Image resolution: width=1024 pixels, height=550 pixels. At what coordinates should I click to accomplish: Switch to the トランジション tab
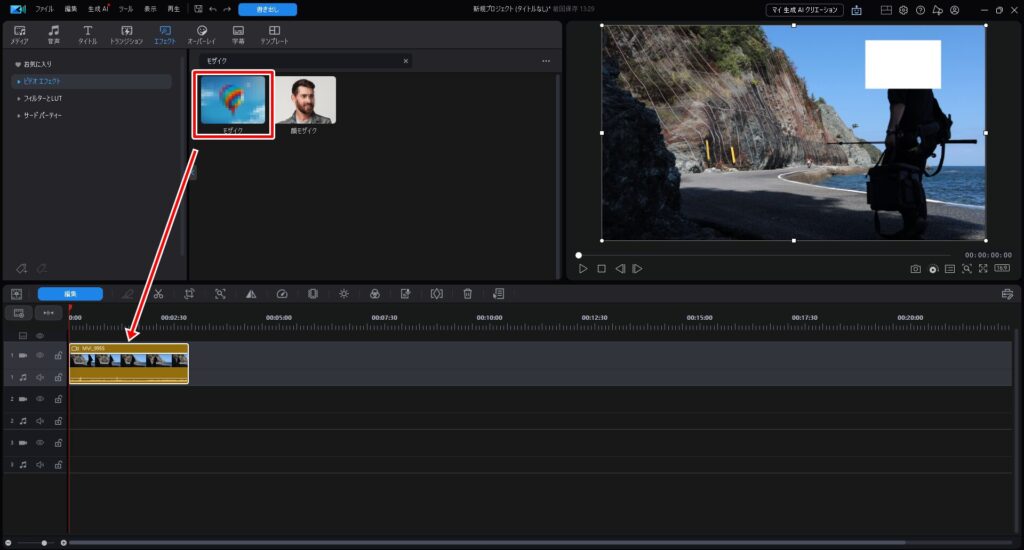(126, 35)
